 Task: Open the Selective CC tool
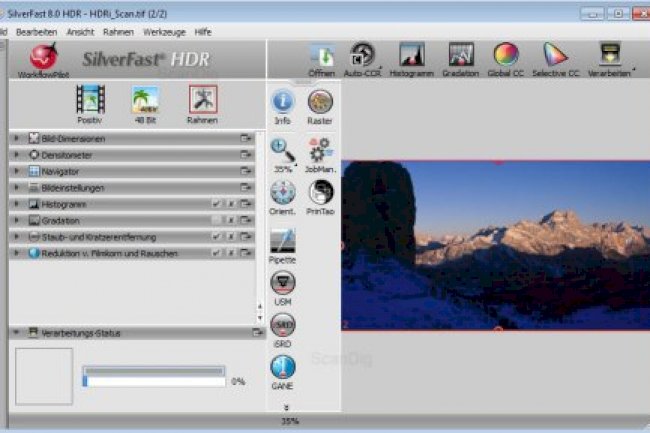click(x=554, y=56)
